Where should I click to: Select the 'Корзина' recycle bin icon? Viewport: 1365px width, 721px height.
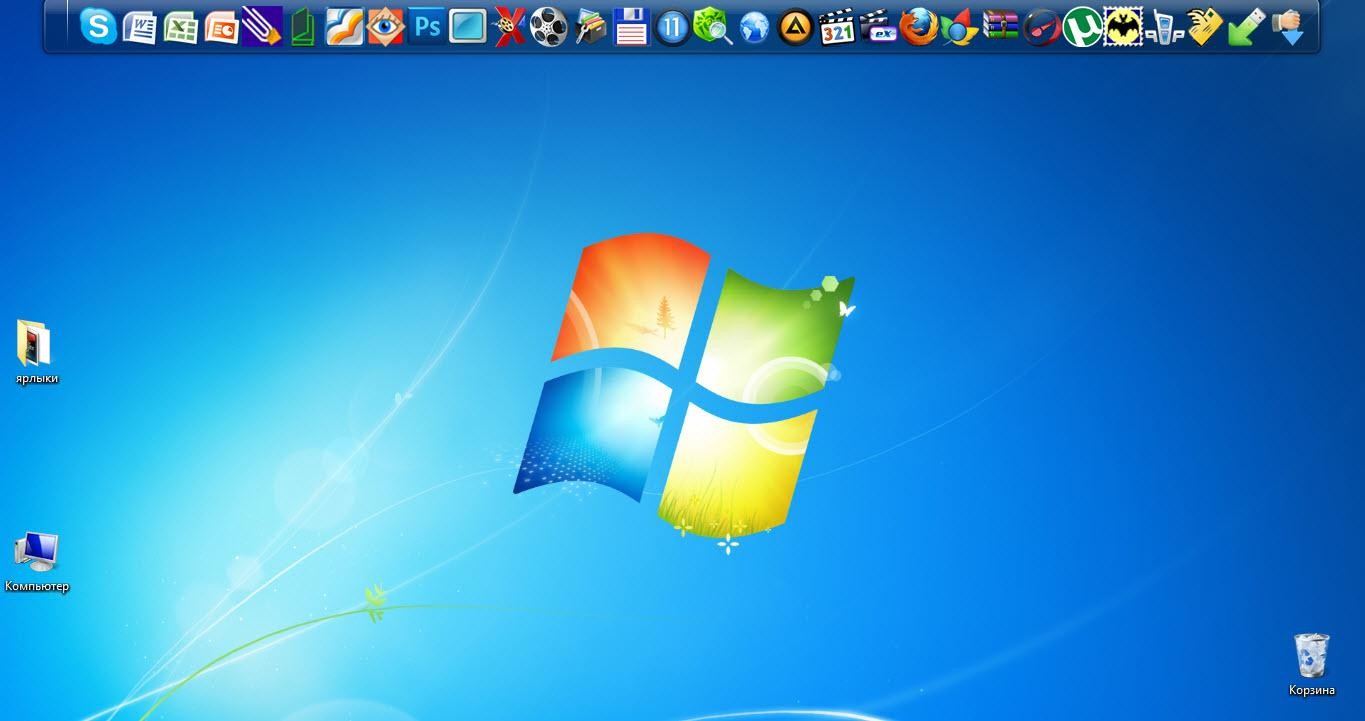[1311, 664]
